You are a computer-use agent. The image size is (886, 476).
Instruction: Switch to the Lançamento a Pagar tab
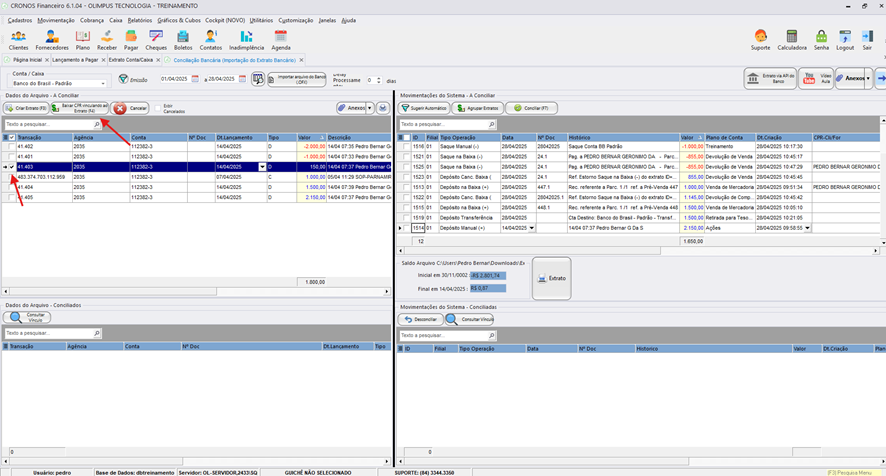coord(75,60)
